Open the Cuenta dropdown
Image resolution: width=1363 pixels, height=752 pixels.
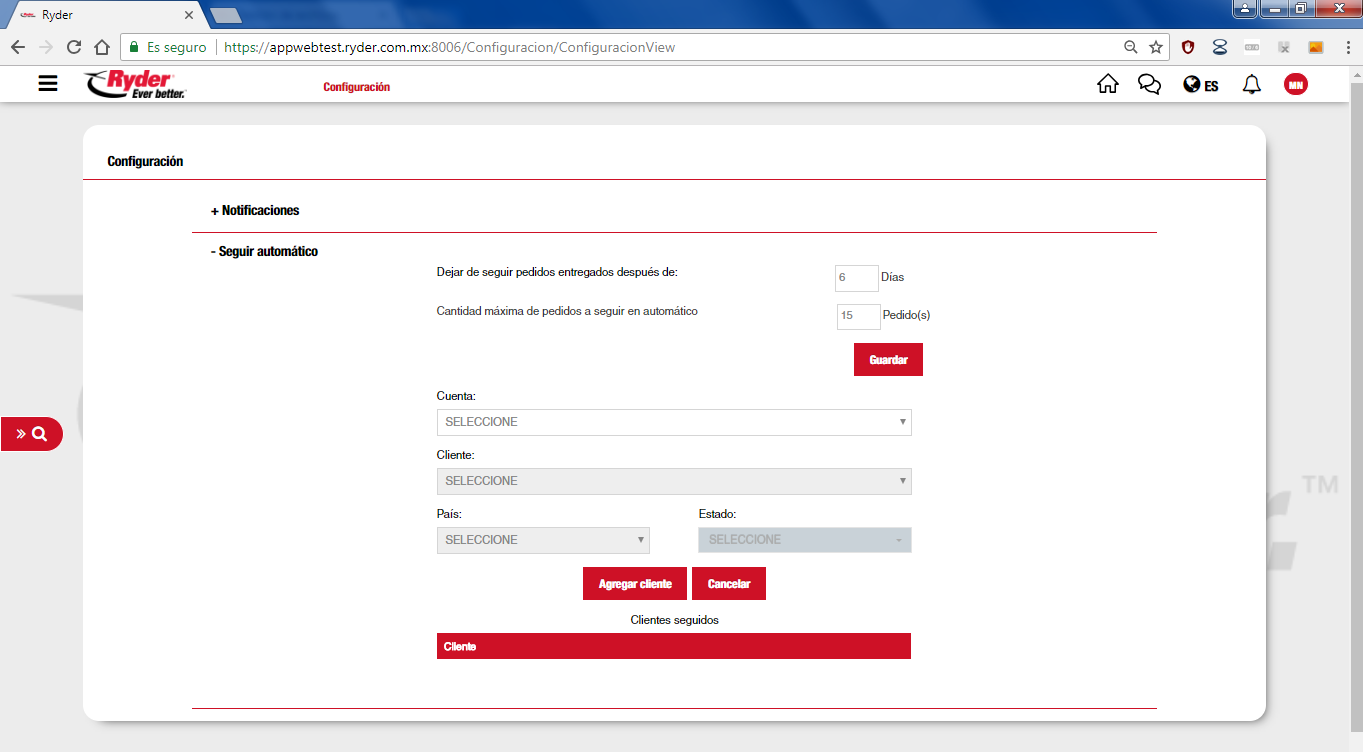click(674, 422)
